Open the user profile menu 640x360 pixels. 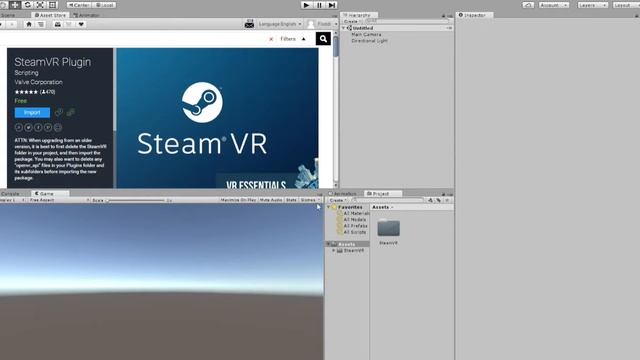click(x=322, y=24)
